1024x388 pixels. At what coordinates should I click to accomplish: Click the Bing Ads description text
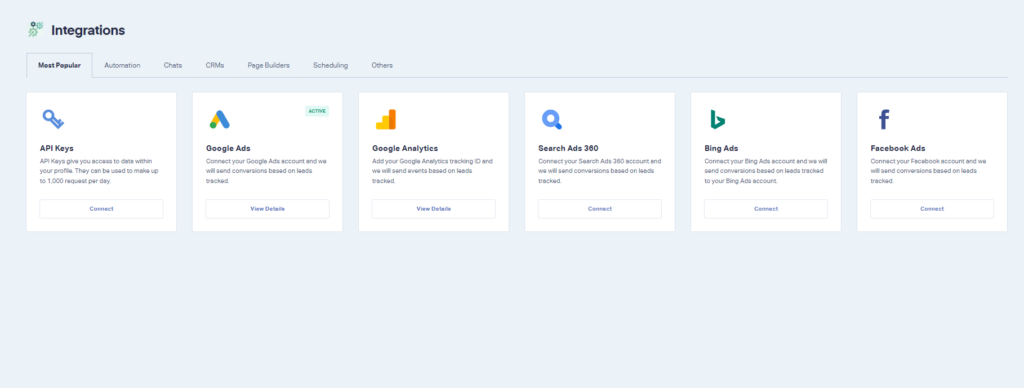pyautogui.click(x=765, y=170)
